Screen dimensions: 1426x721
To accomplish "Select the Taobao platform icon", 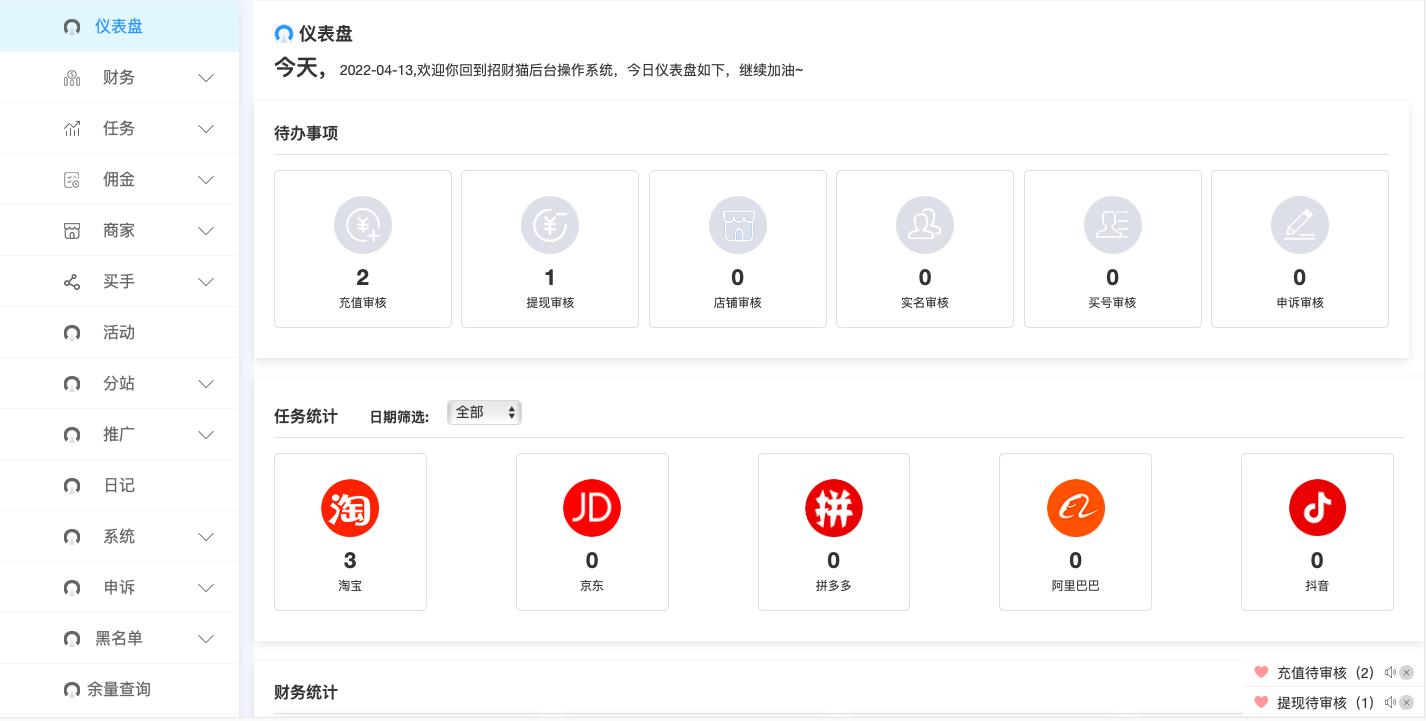I will pyautogui.click(x=350, y=508).
